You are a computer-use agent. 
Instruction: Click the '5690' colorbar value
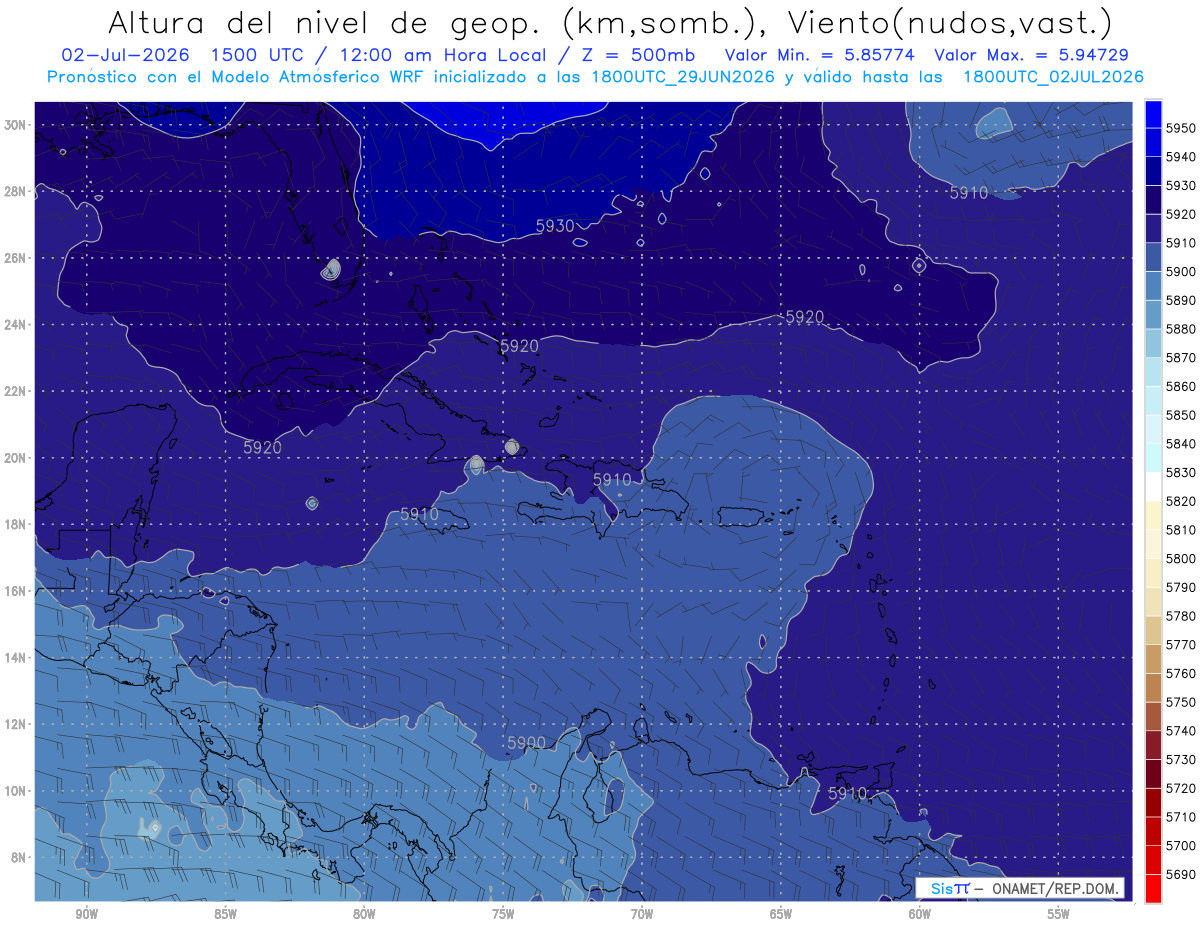(x=1181, y=874)
